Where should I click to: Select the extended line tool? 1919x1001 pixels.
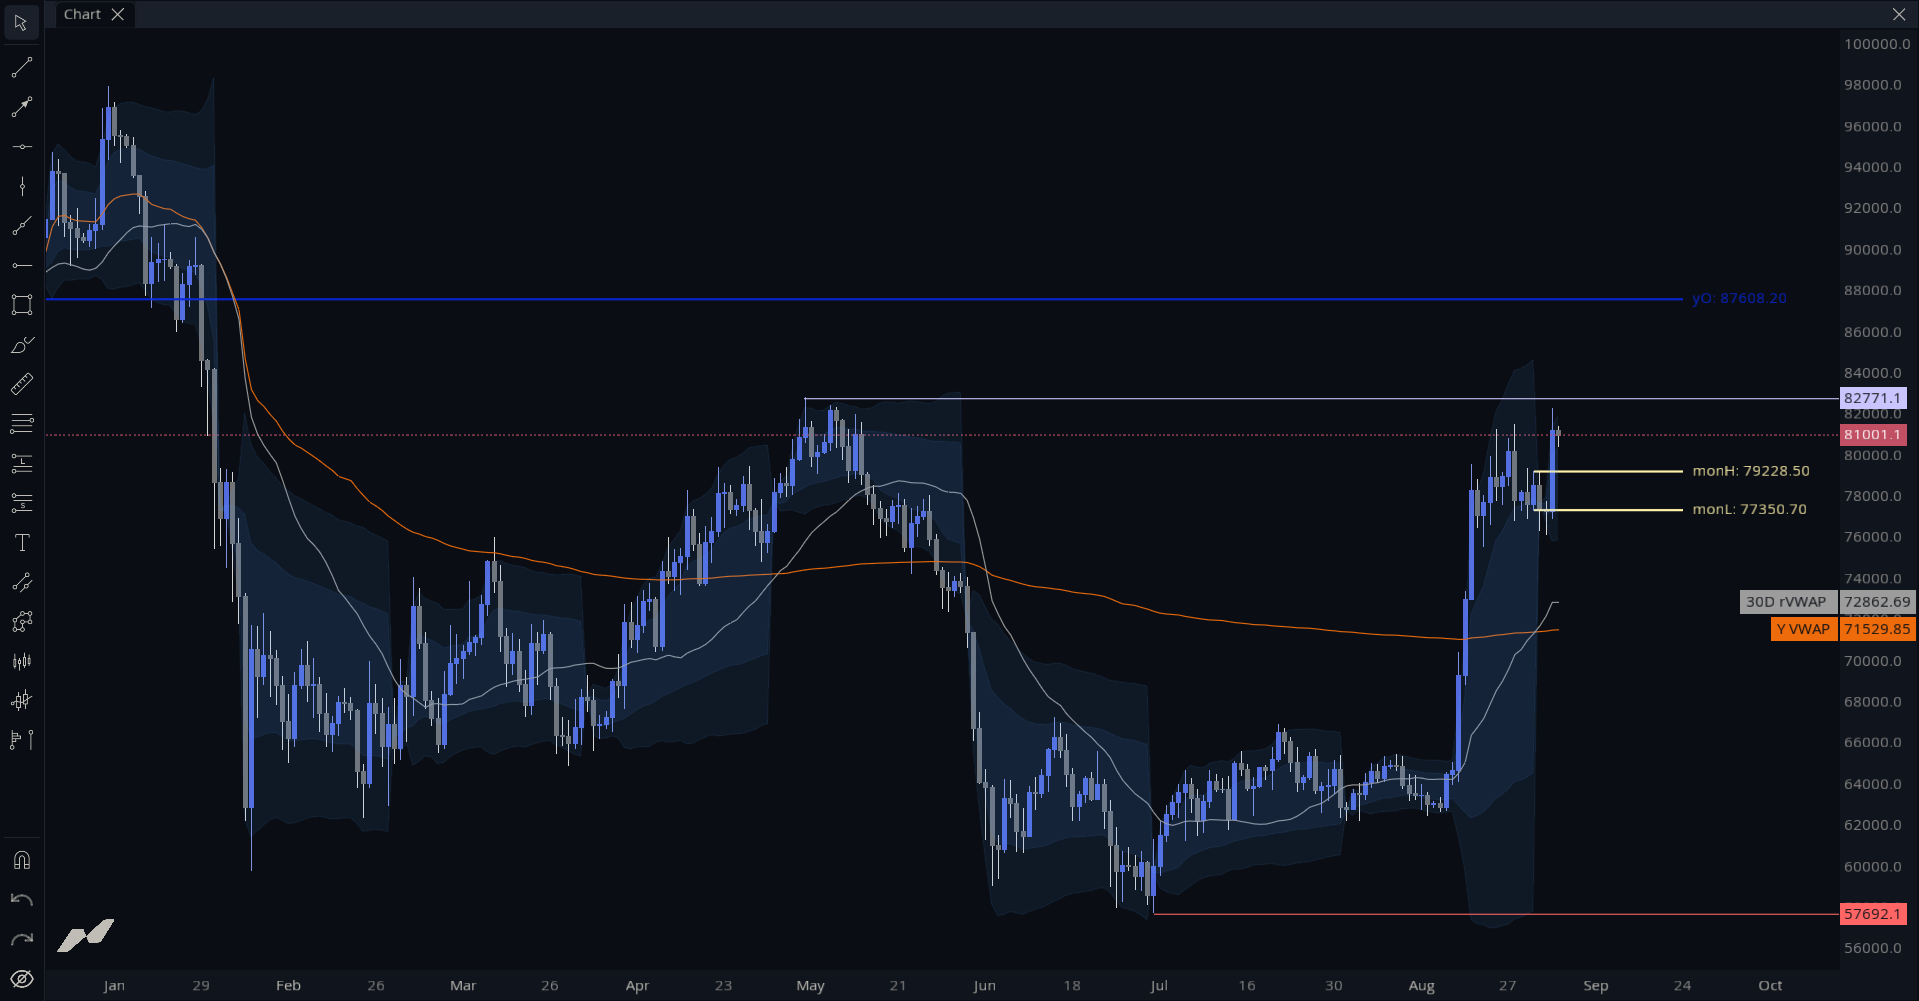point(21,226)
